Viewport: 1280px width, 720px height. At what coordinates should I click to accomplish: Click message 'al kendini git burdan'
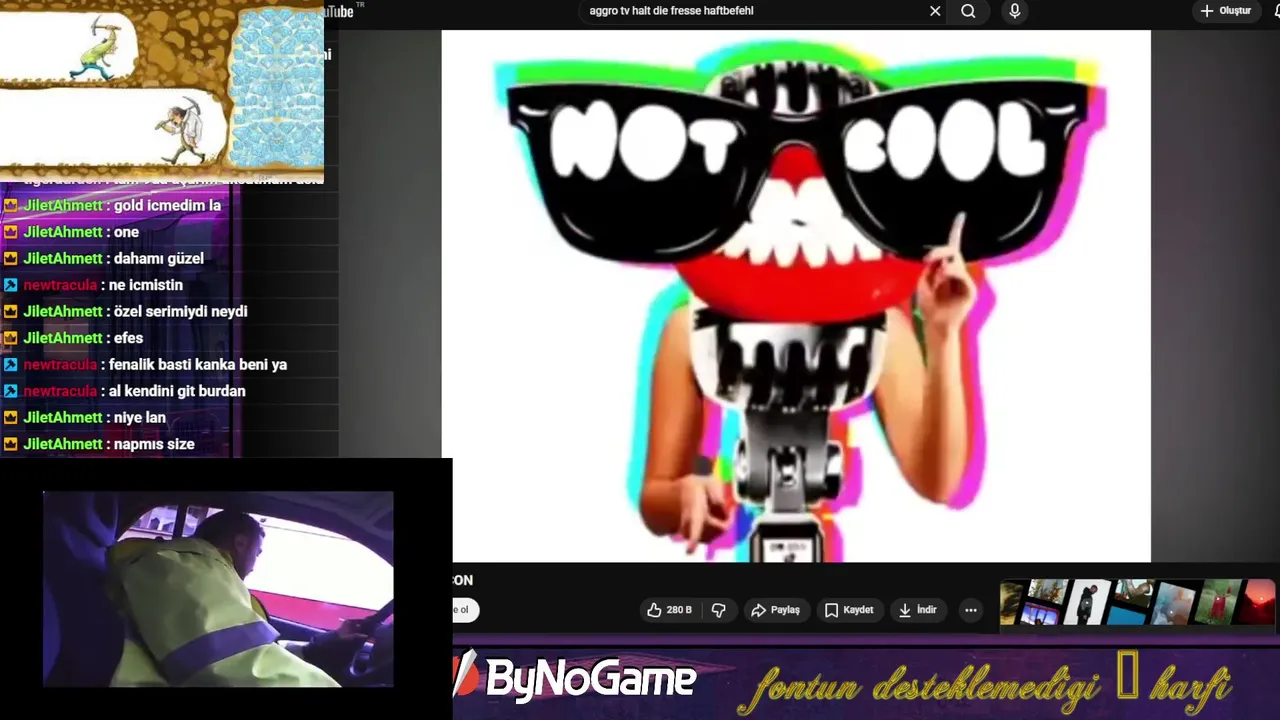tap(177, 391)
